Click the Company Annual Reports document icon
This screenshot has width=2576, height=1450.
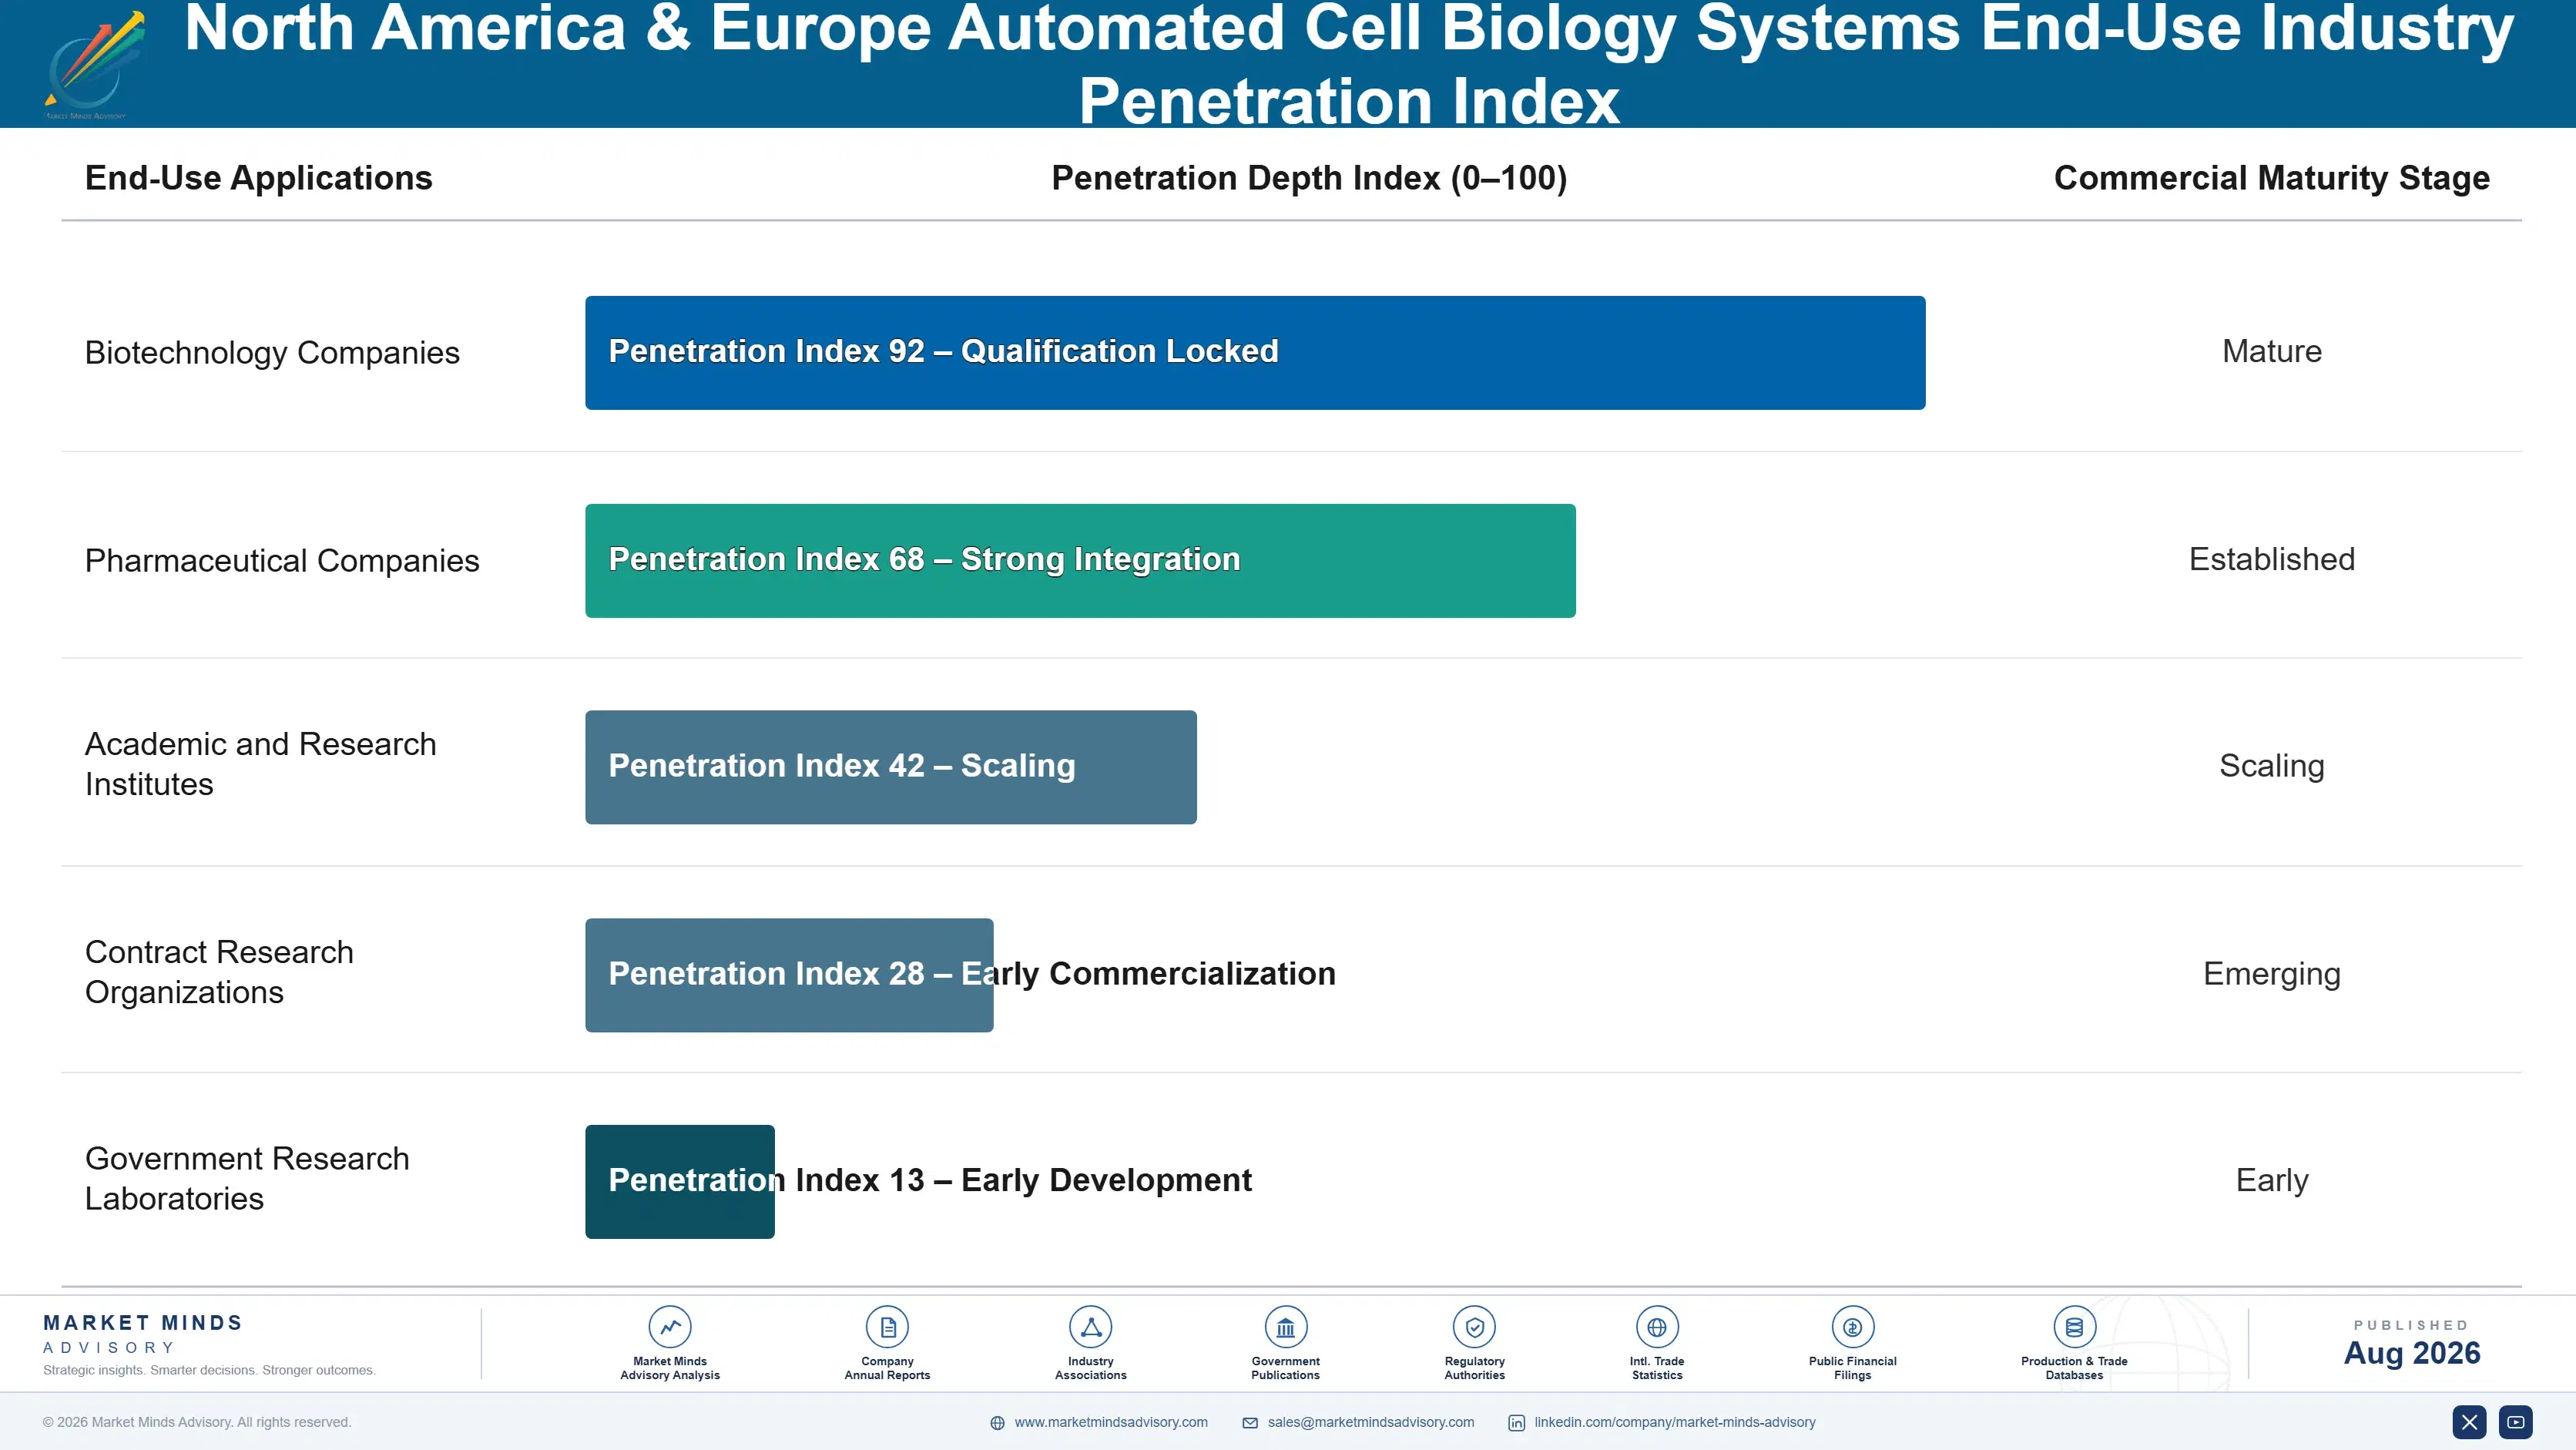[x=887, y=1327]
